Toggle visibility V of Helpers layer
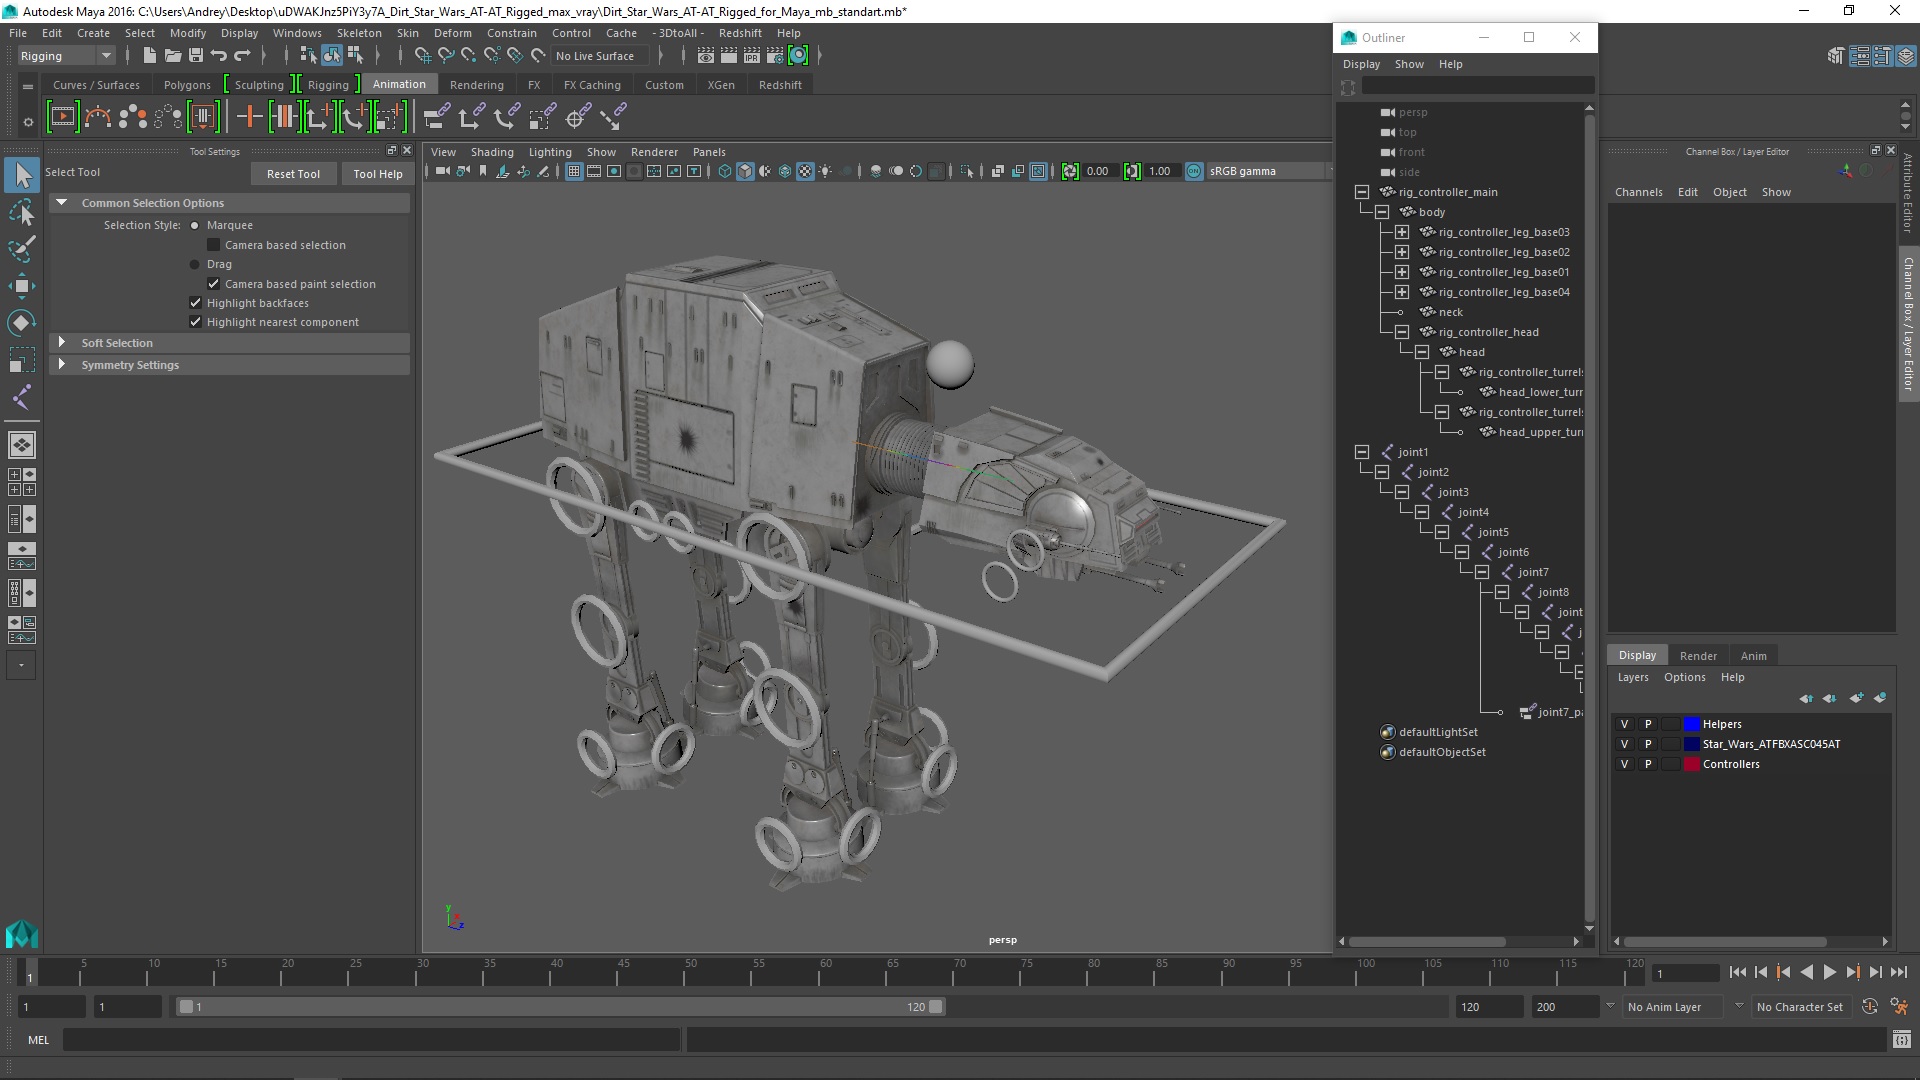Screen dimensions: 1920x1080 [x=1624, y=724]
